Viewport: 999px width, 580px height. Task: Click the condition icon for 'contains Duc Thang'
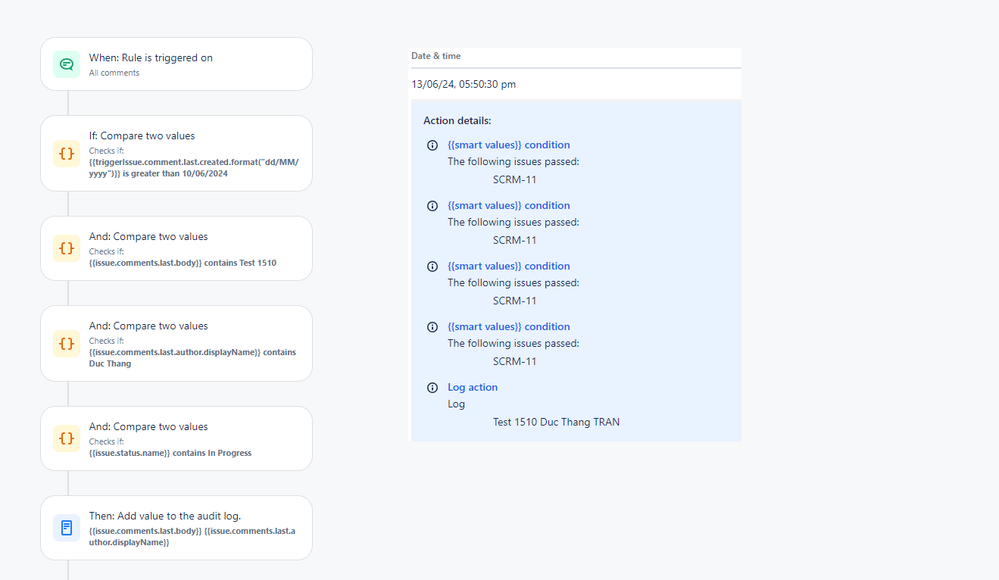[67, 344]
